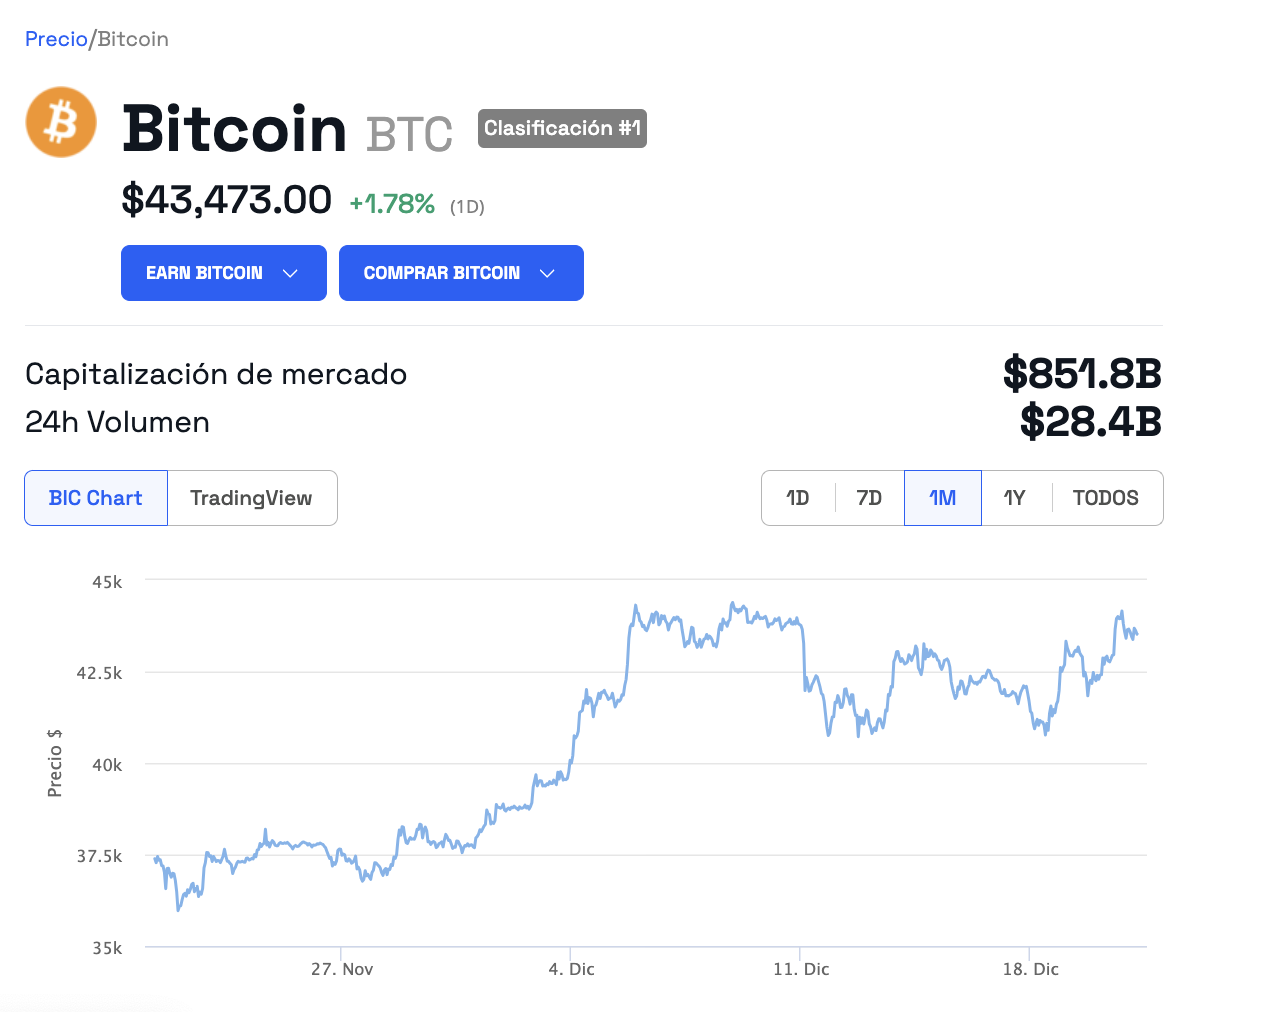Choose the 1Y chart range
1278x1012 pixels.
1014,498
